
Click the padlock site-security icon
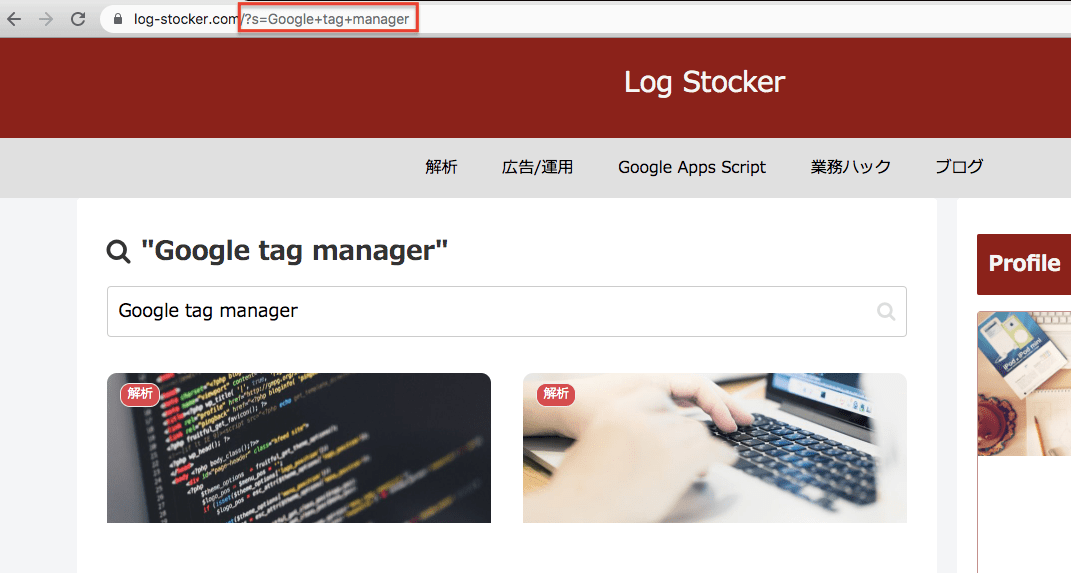click(117, 19)
